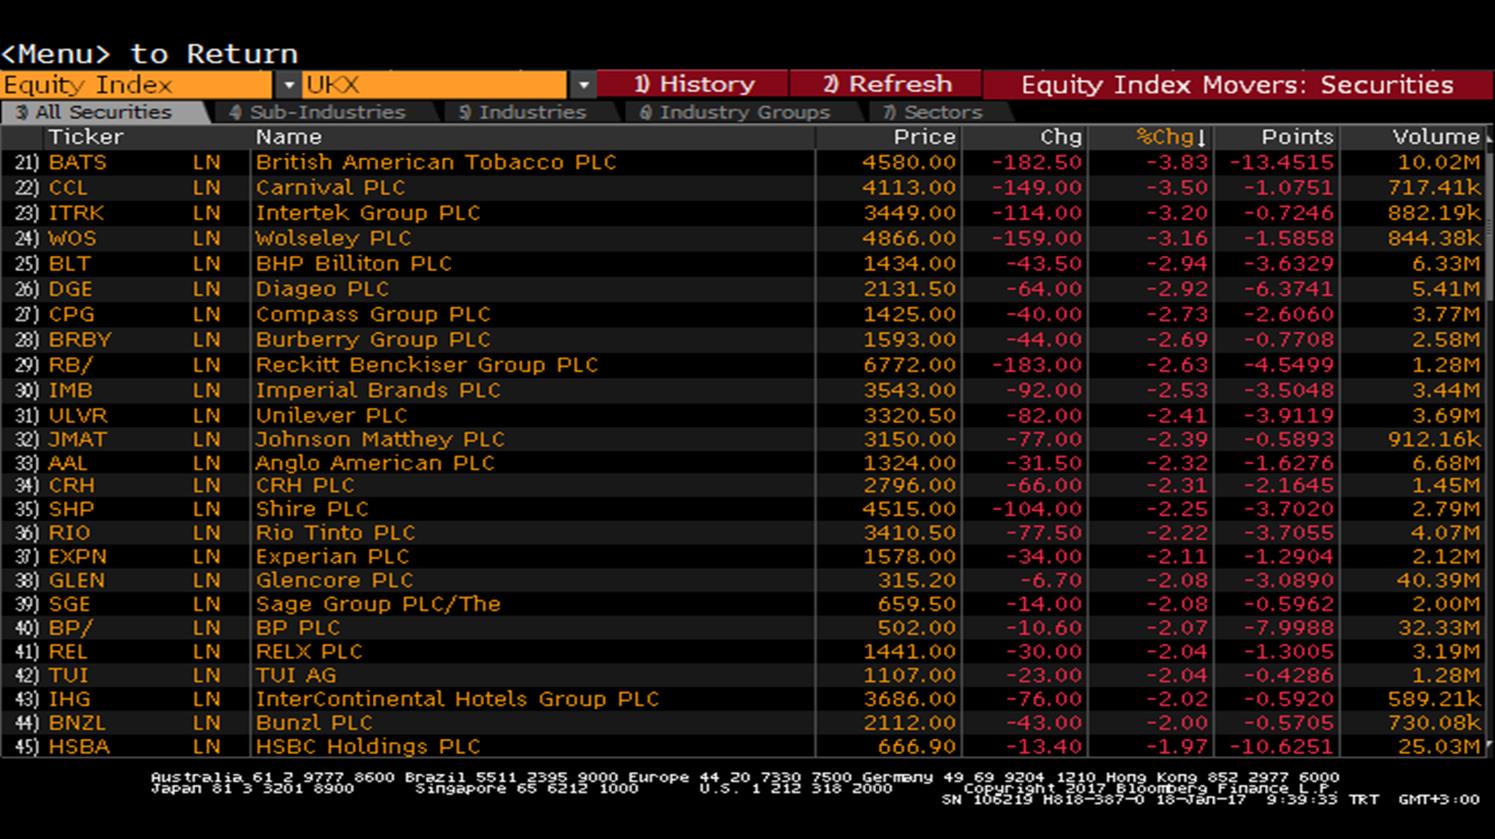This screenshot has height=839, width=1495.
Task: Click Shire PLC name
Action: 312,509
